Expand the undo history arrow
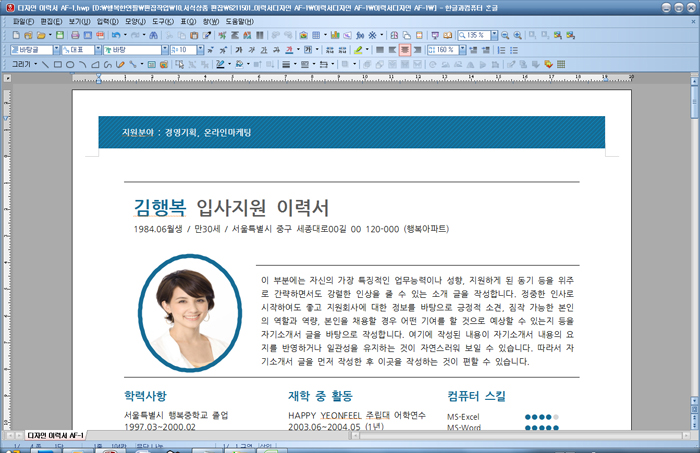Screen dimensions: 700x453 click(x=125, y=35)
